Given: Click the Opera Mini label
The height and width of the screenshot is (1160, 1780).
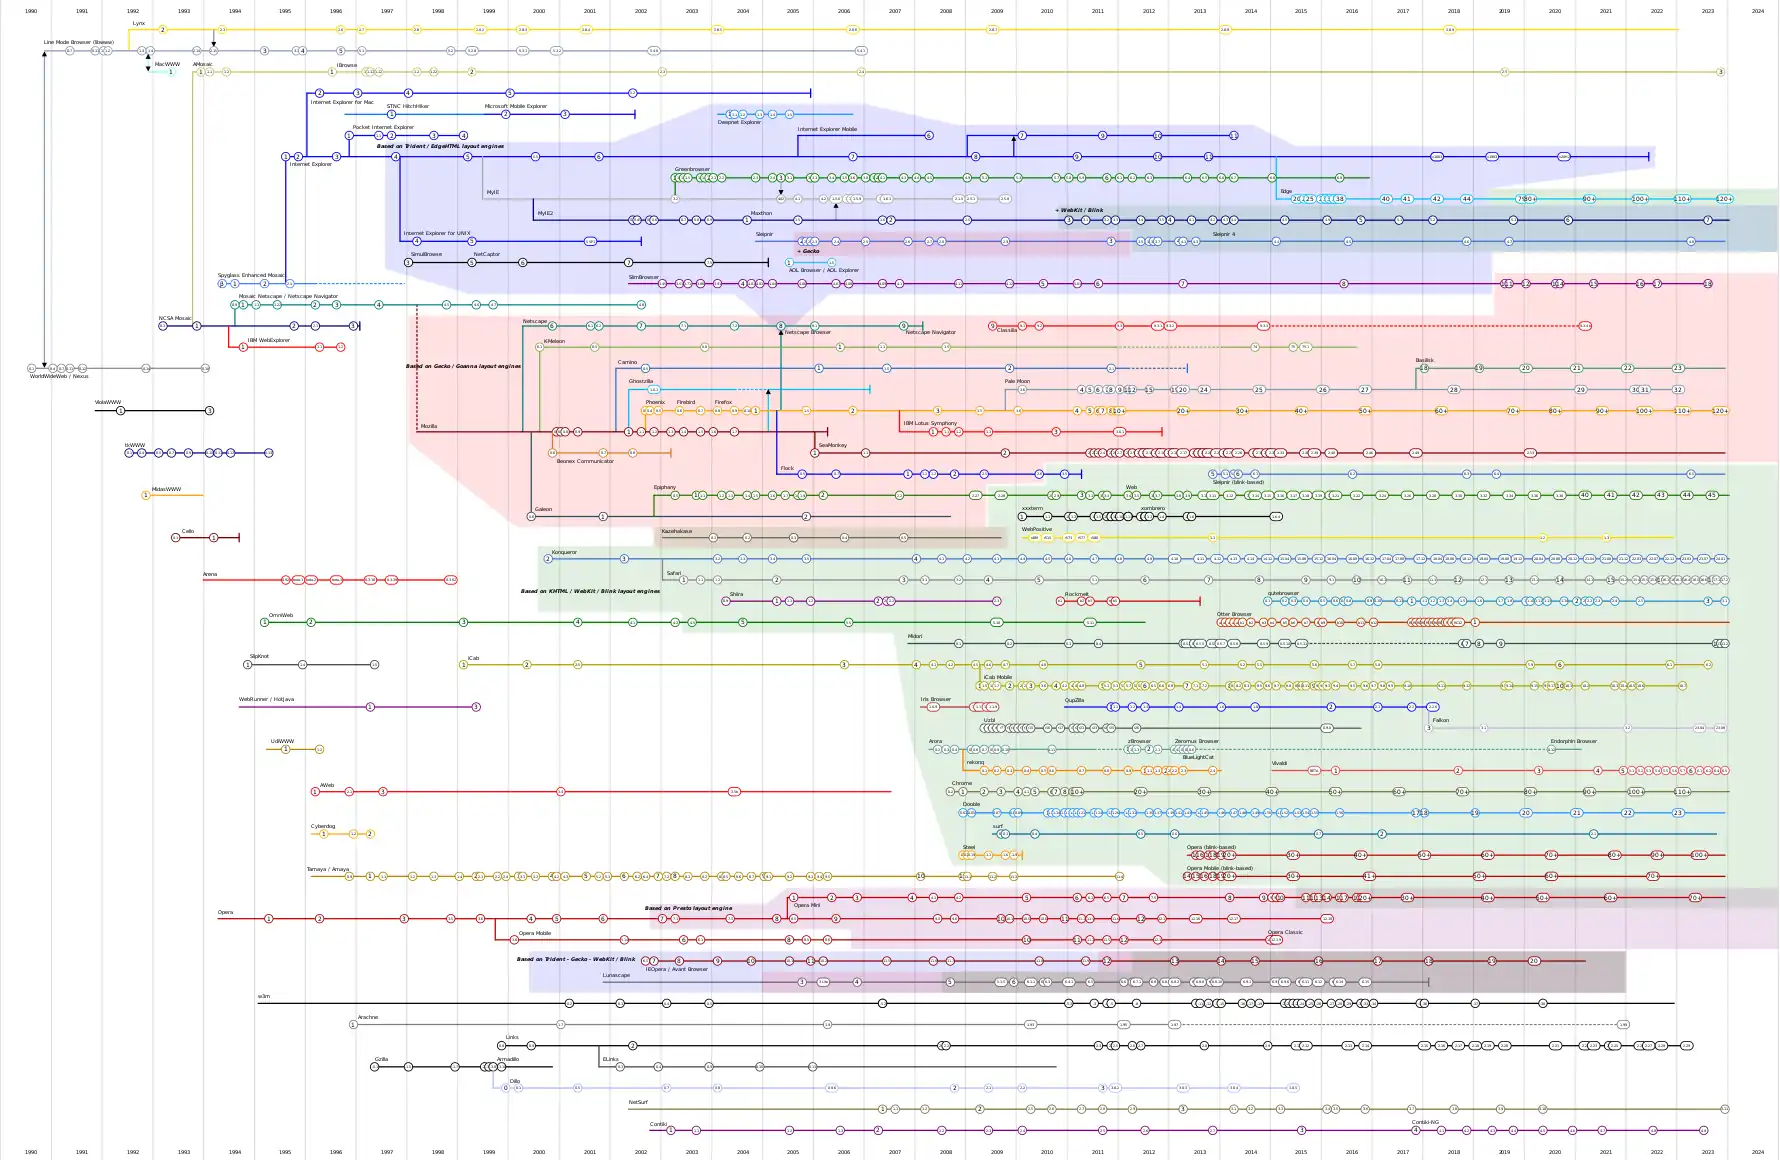Looking at the screenshot, I should click(806, 905).
